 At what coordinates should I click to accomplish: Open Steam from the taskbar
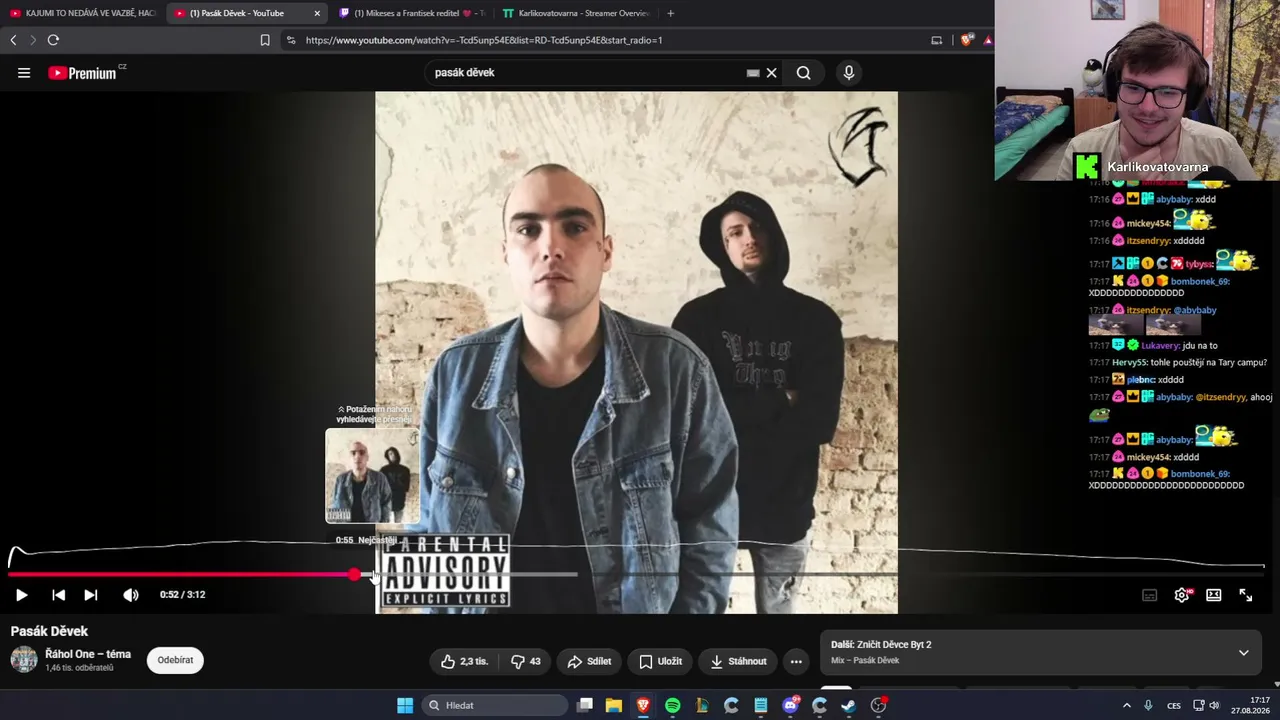click(849, 706)
